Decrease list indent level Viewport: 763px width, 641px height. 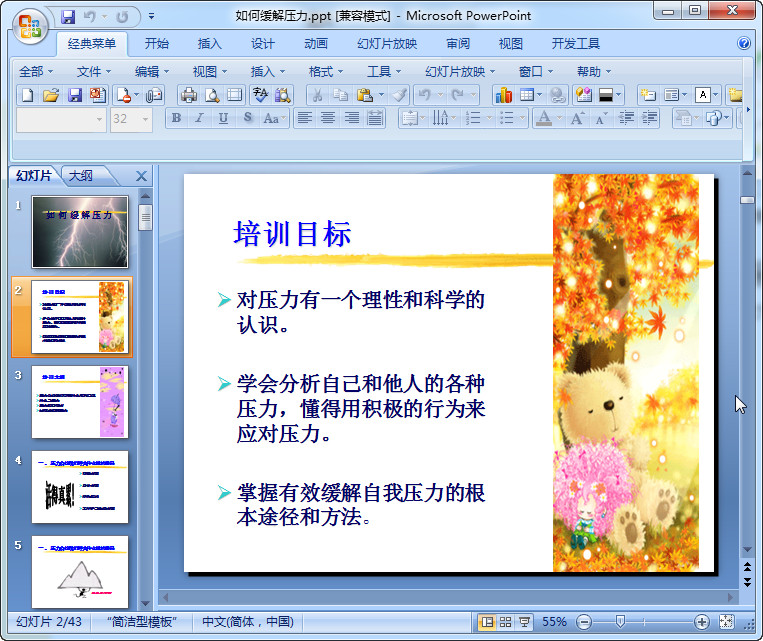tap(626, 118)
